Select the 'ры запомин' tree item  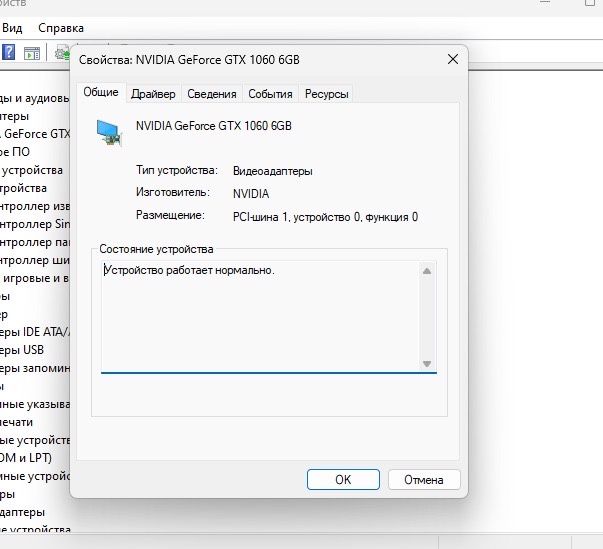(x=35, y=368)
